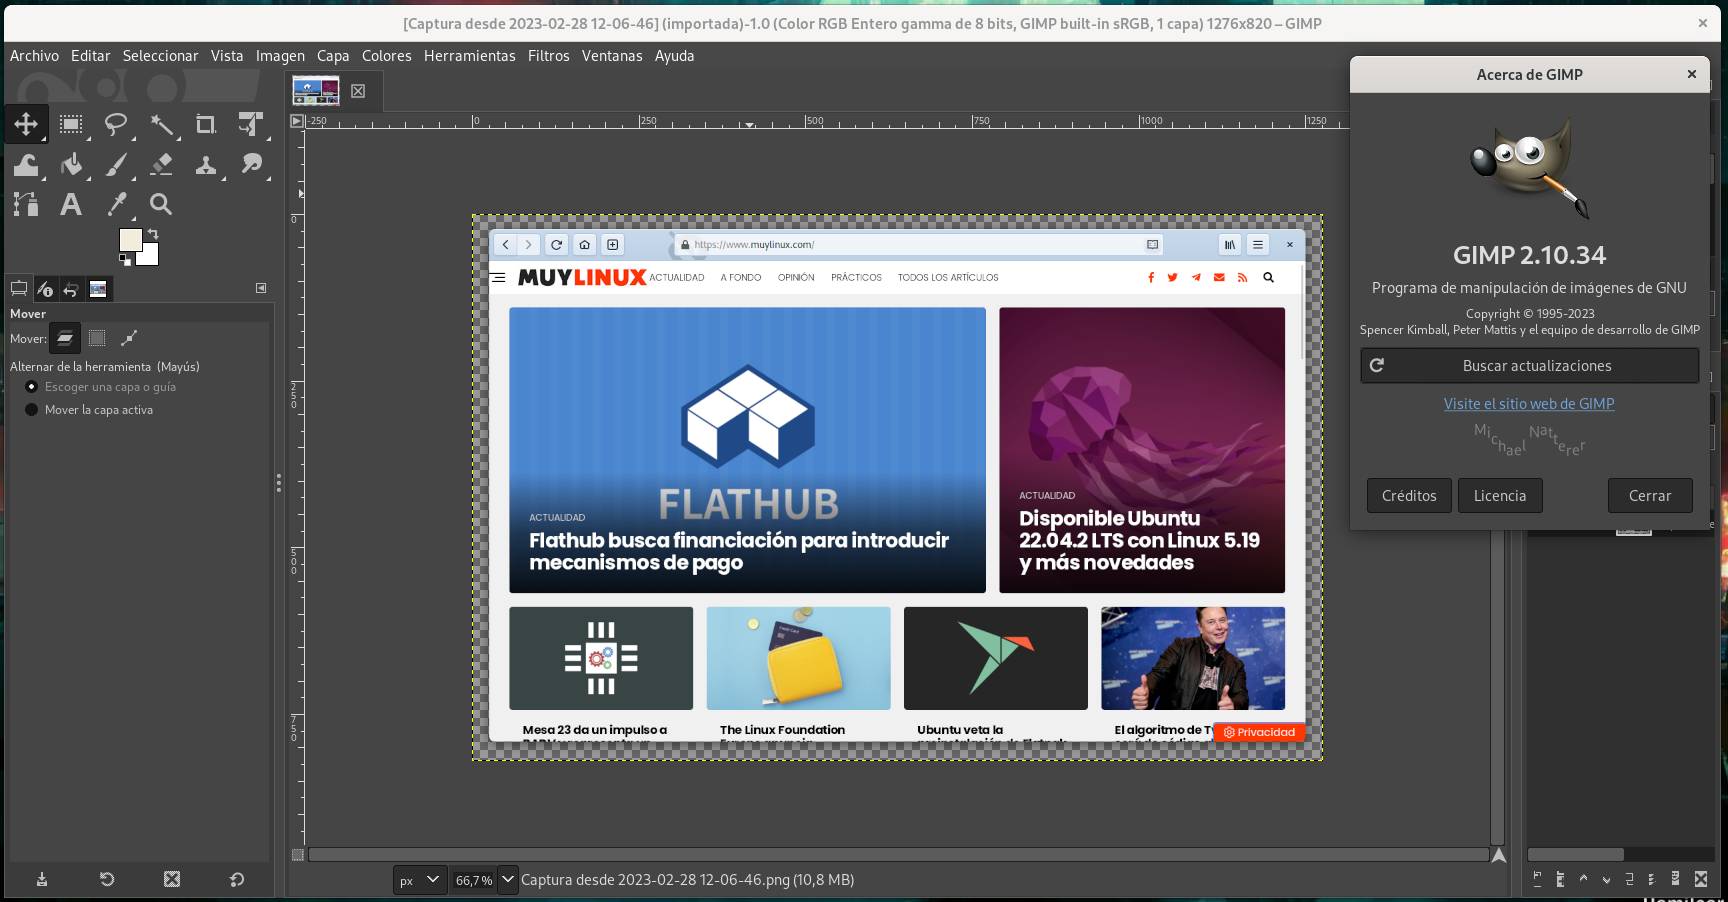This screenshot has height=902, width=1728.
Task: Switch to the Device Status tab
Action: tap(45, 289)
